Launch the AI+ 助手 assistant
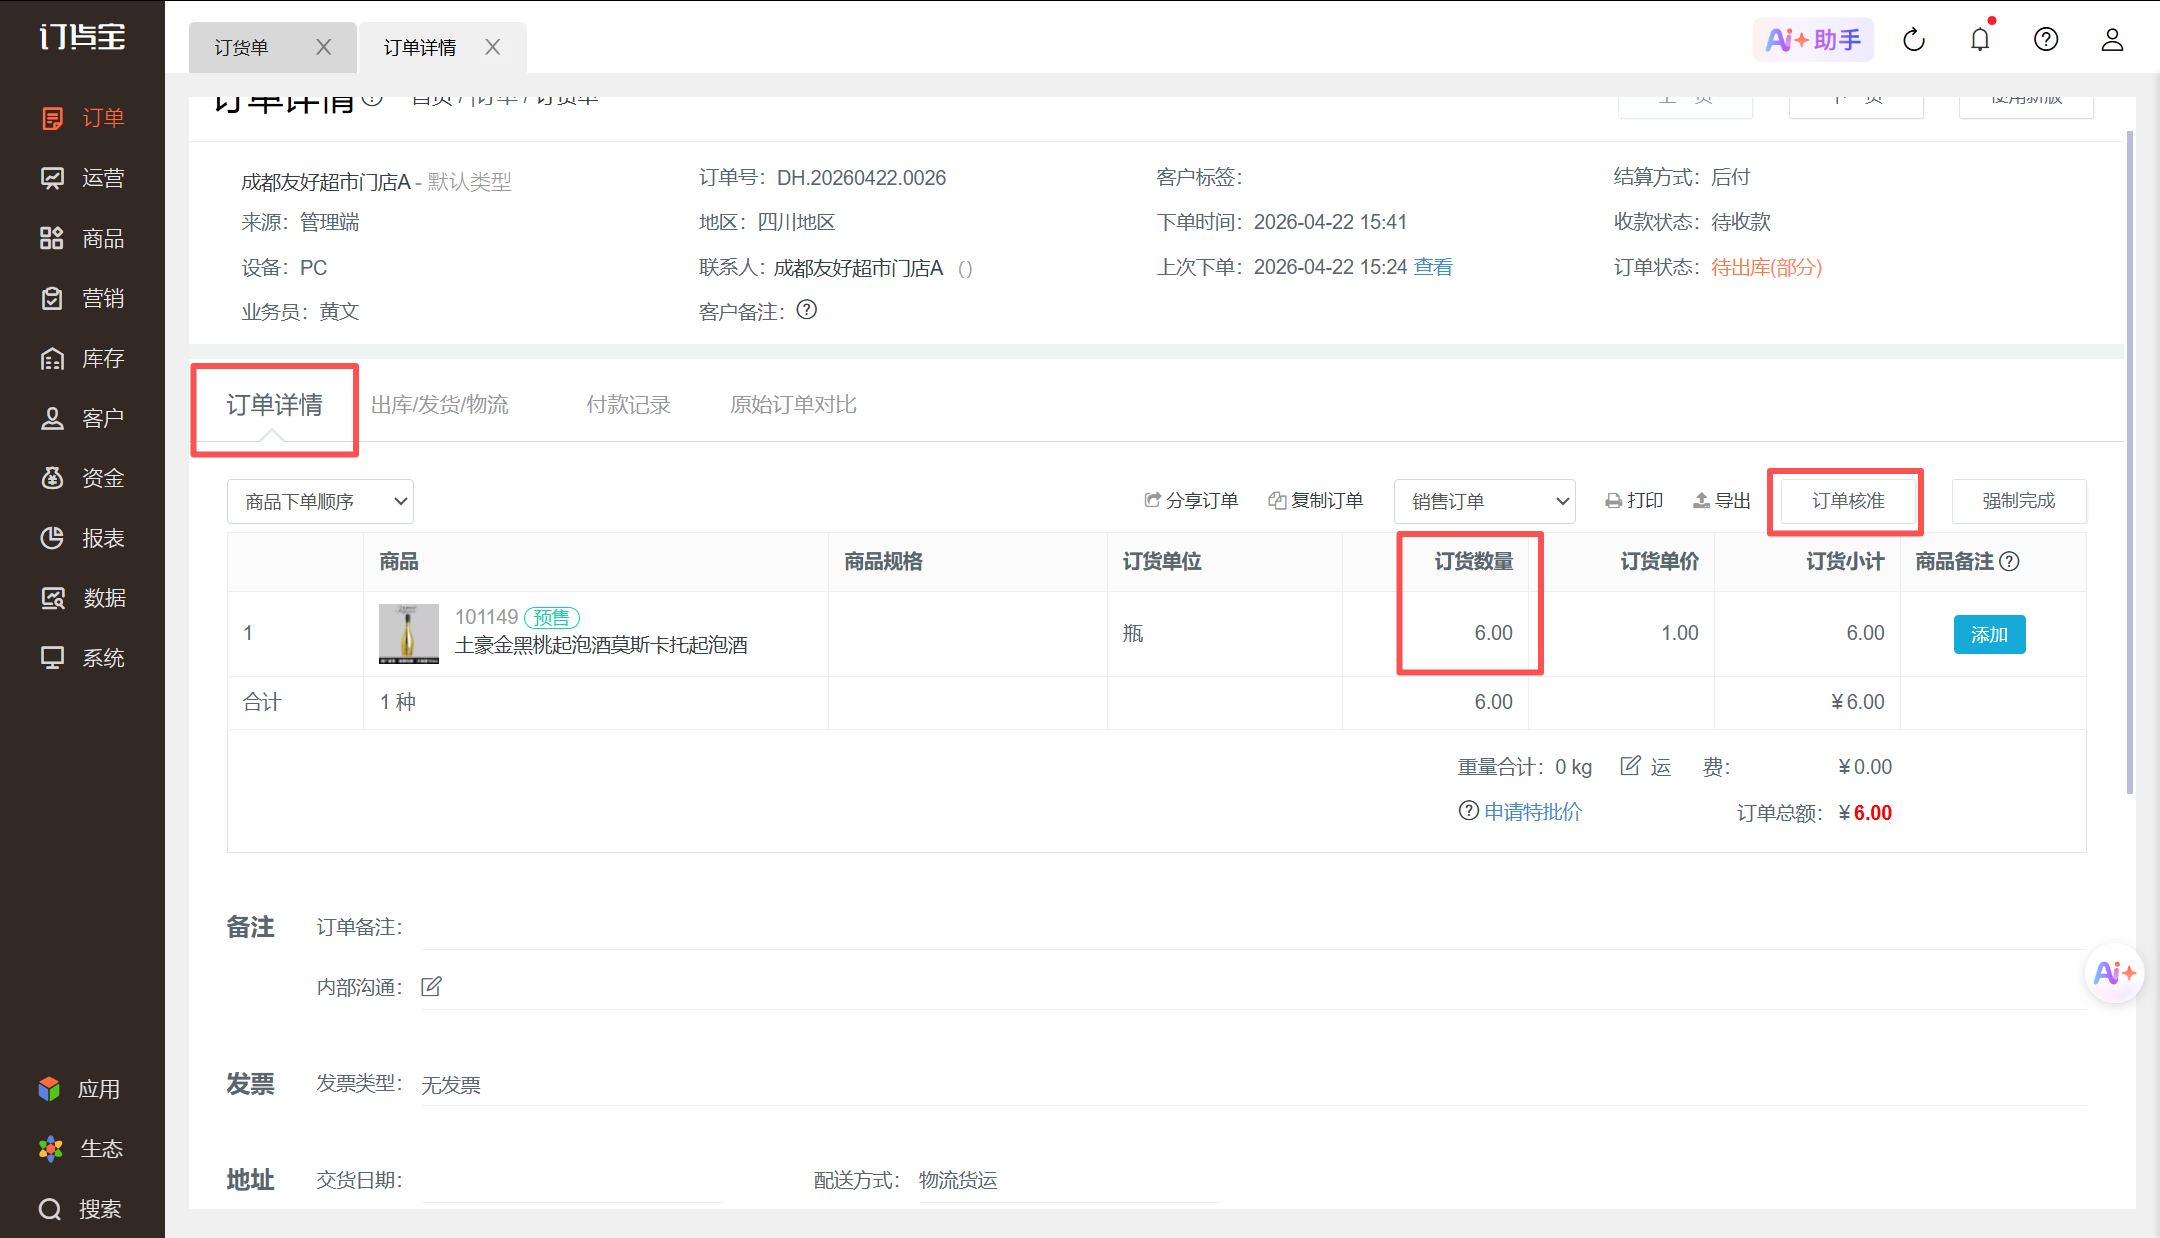The width and height of the screenshot is (2160, 1238). tap(1813, 40)
